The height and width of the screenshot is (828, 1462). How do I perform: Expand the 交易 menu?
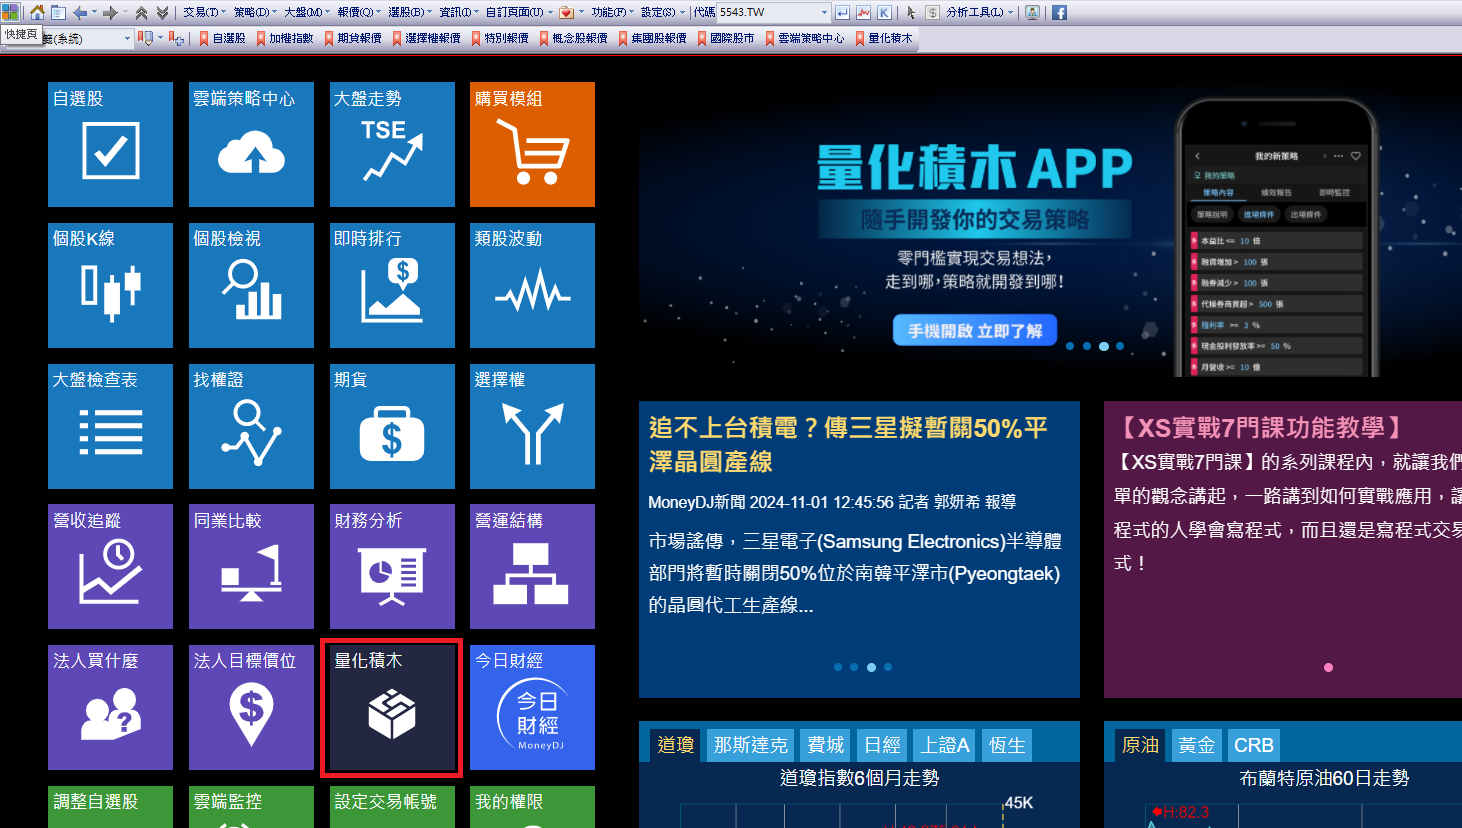200,13
